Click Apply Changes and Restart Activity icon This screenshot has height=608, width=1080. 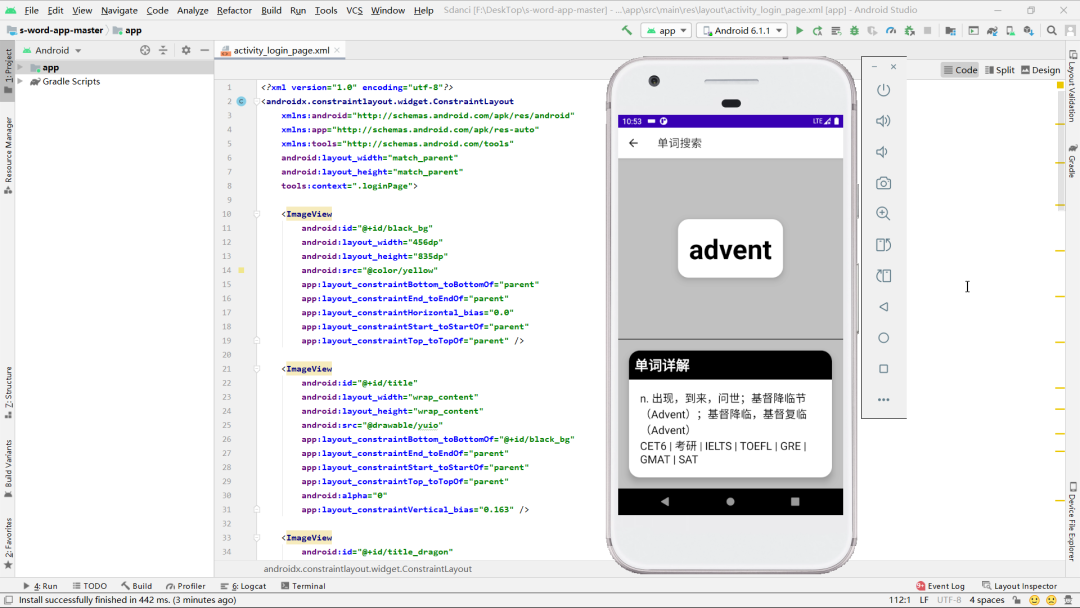click(x=818, y=30)
